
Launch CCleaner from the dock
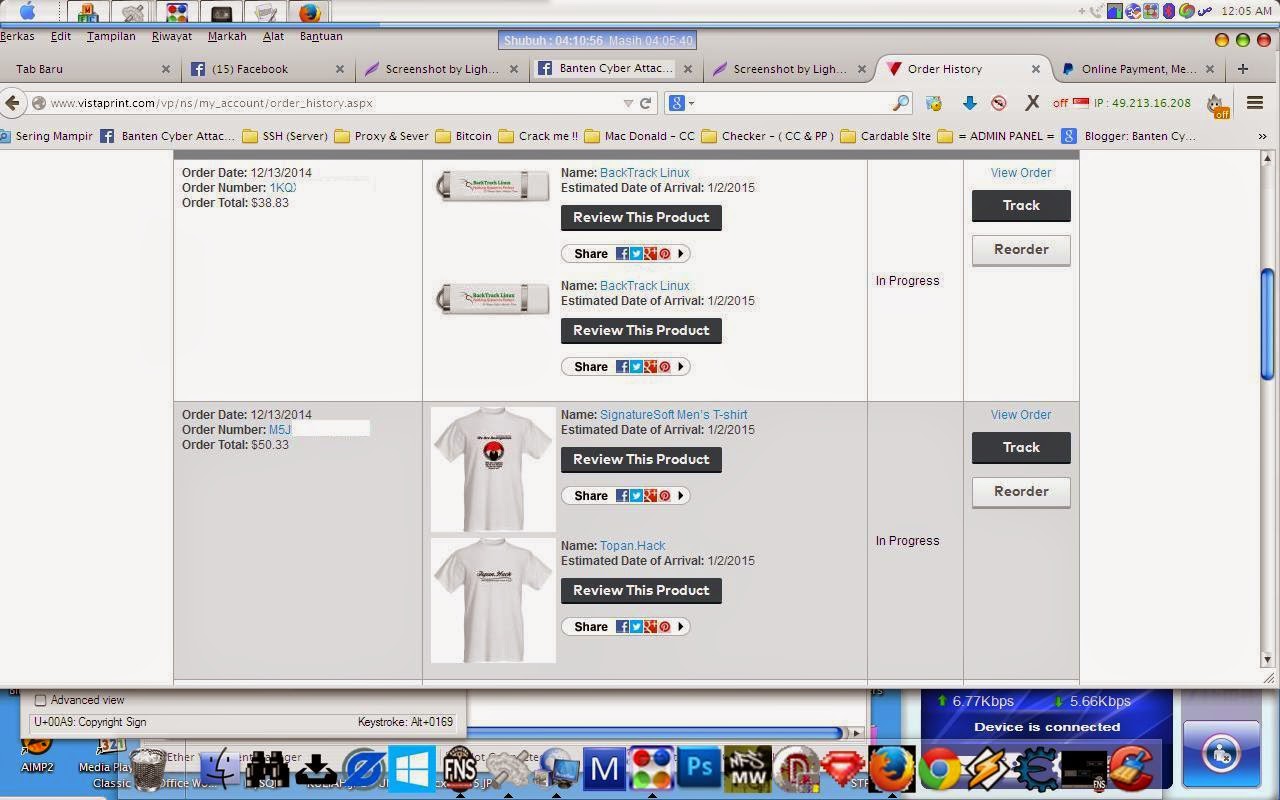1132,769
